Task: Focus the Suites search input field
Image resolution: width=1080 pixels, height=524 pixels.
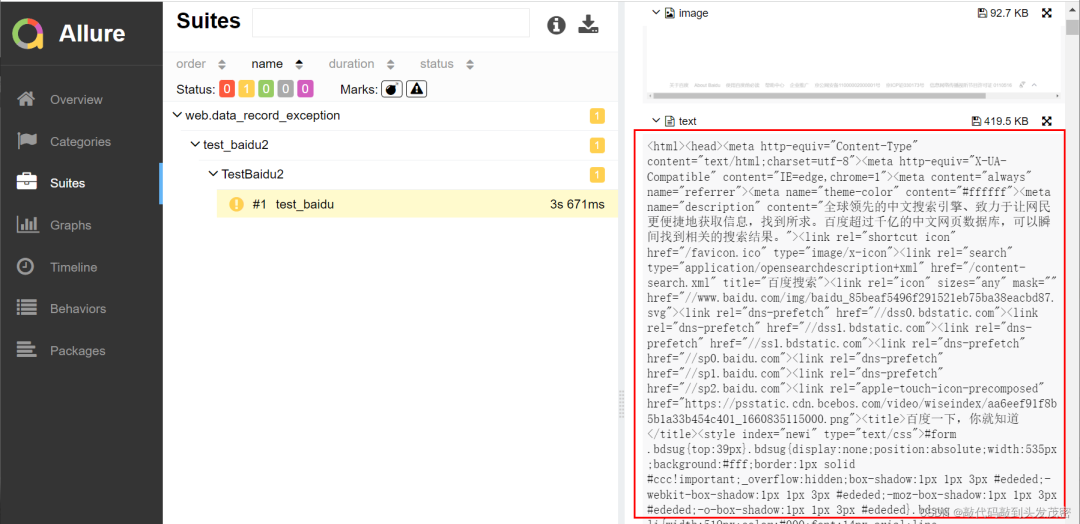Action: coord(391,23)
